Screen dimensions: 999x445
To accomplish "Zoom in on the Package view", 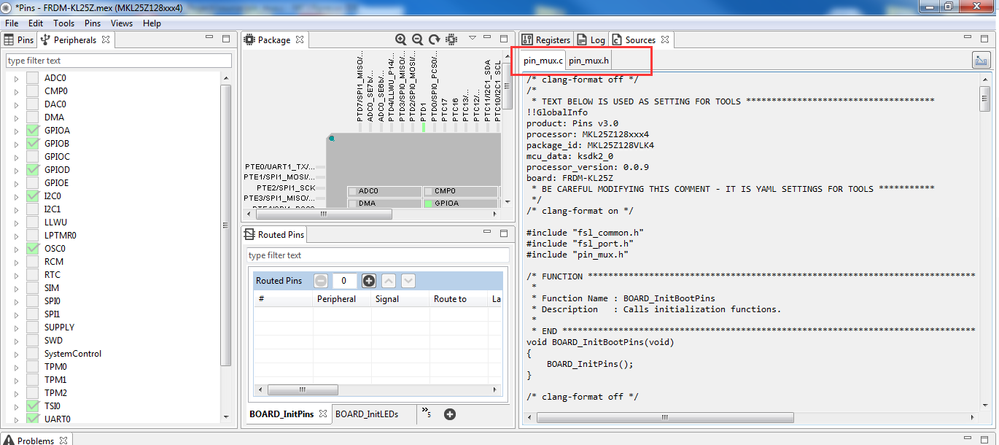I will (x=401, y=40).
